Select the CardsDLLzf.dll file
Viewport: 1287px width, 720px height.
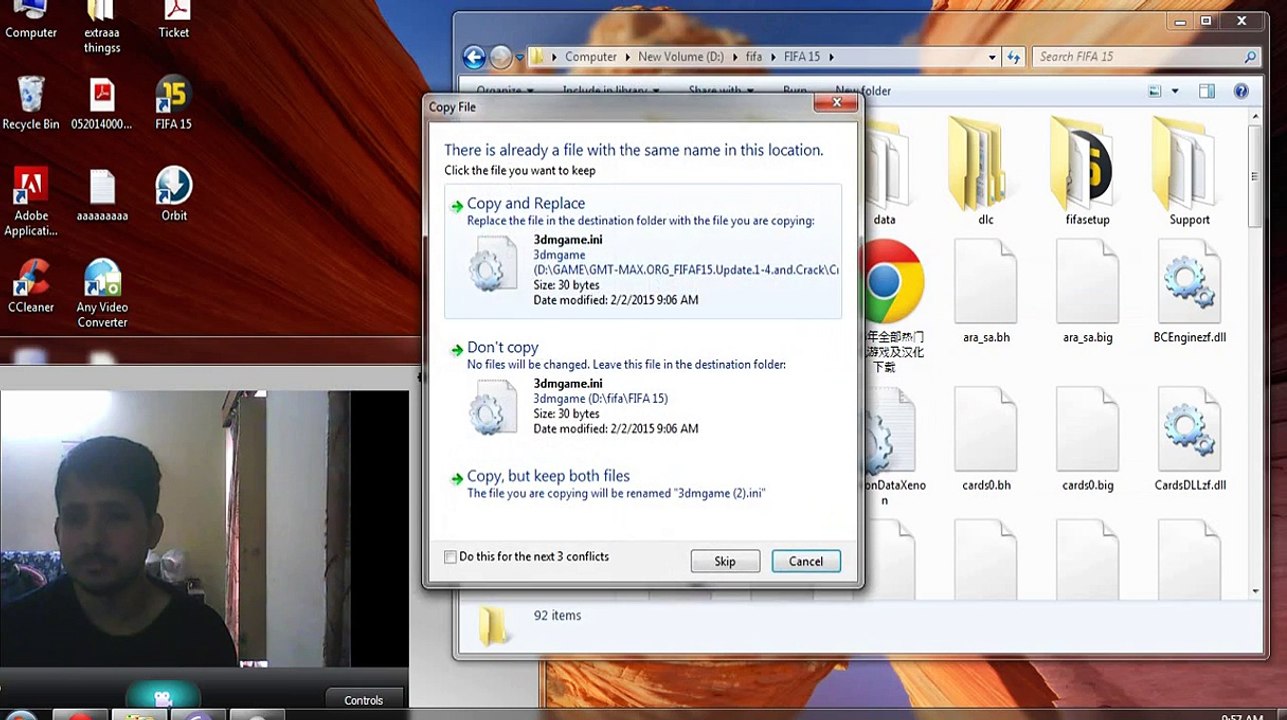pos(1189,440)
